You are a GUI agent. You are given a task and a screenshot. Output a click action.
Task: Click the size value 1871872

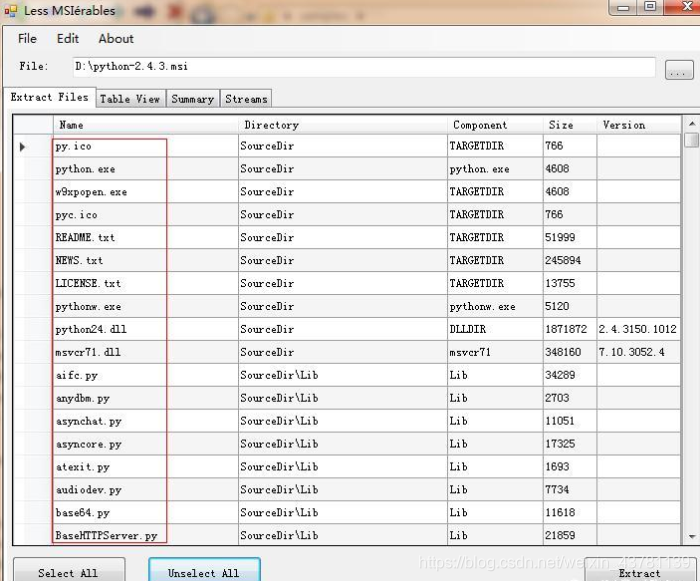pos(566,329)
